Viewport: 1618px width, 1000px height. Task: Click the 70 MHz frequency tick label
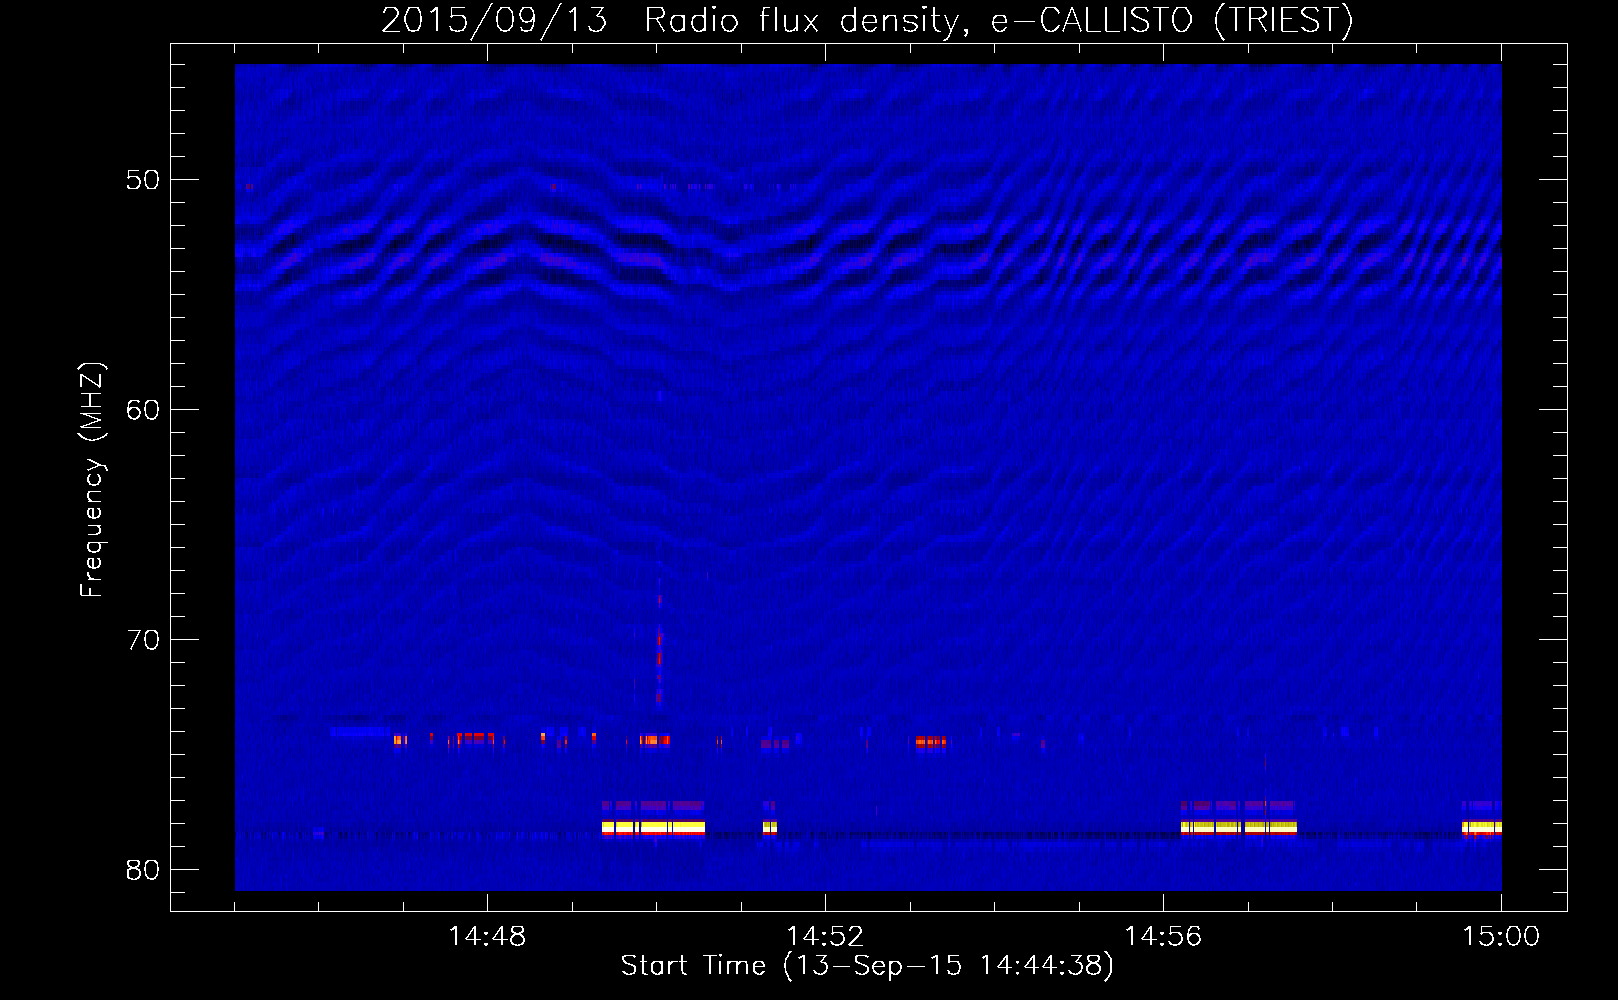click(x=144, y=640)
